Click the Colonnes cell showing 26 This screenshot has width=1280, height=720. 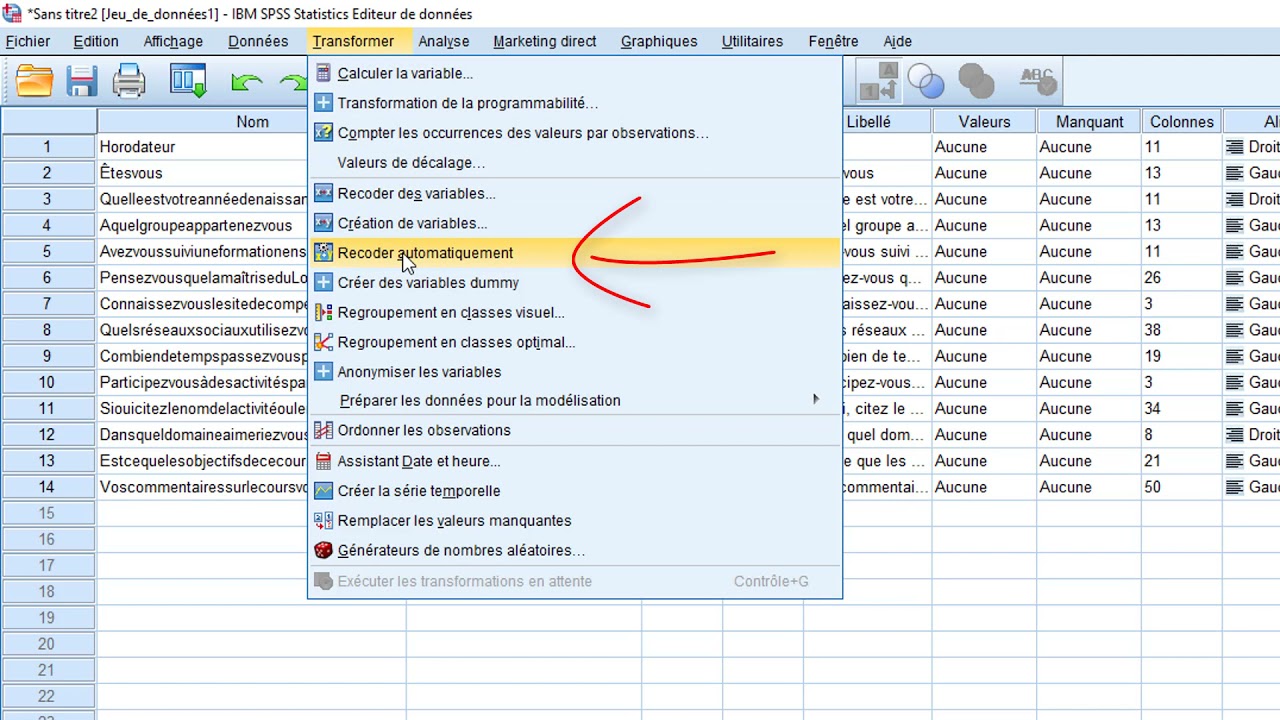click(1181, 278)
